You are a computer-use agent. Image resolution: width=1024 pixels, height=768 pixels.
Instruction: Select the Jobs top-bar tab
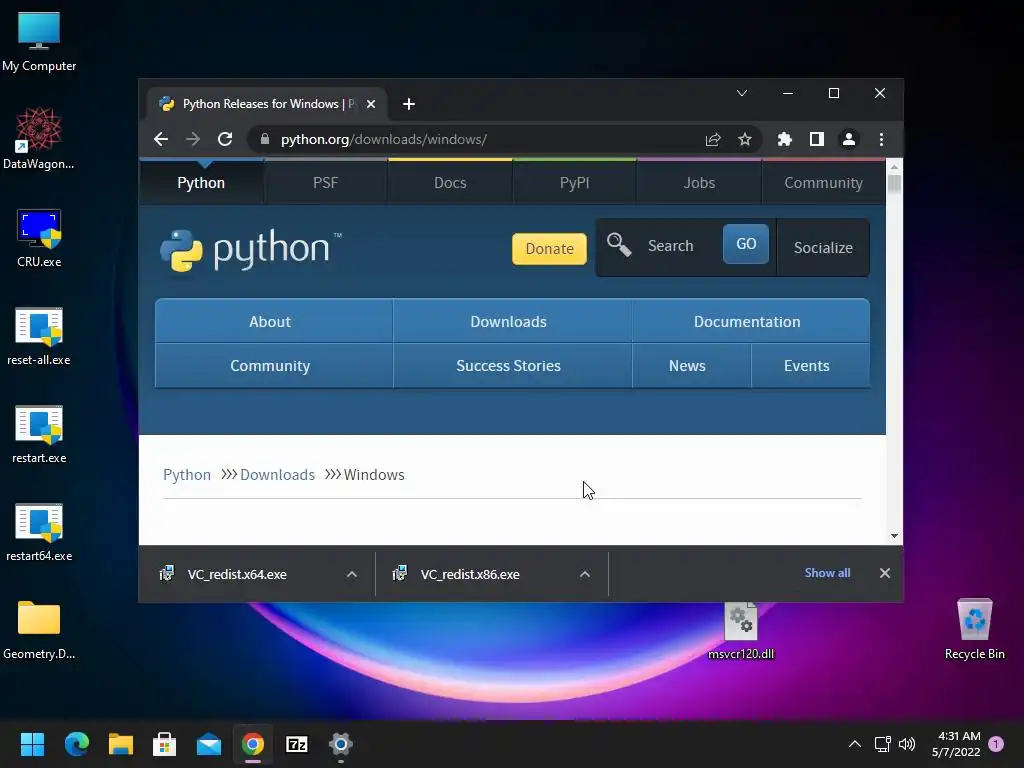pyautogui.click(x=699, y=183)
